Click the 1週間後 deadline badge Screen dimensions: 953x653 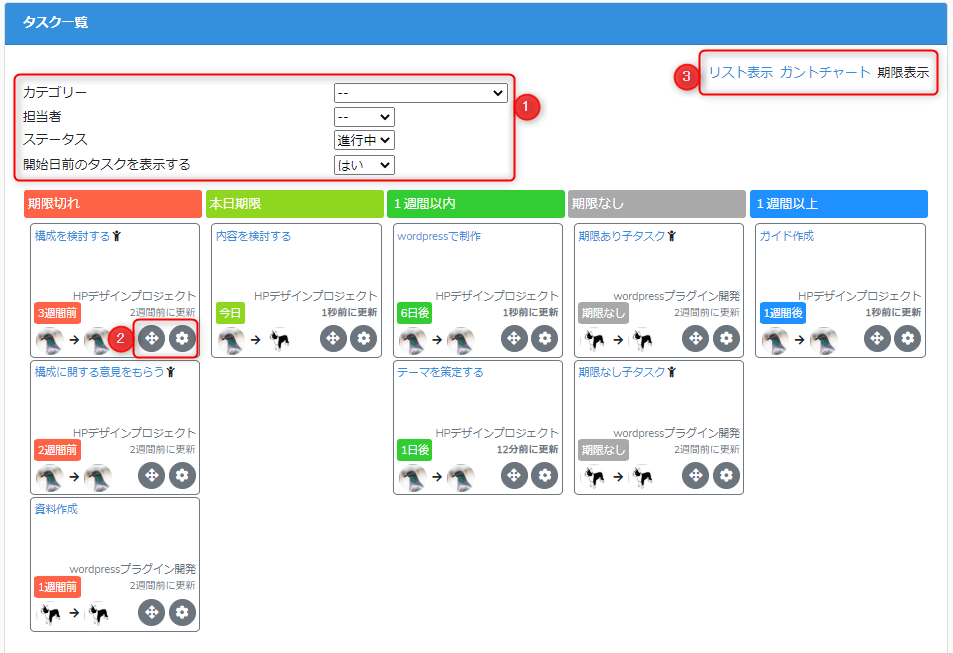783,313
